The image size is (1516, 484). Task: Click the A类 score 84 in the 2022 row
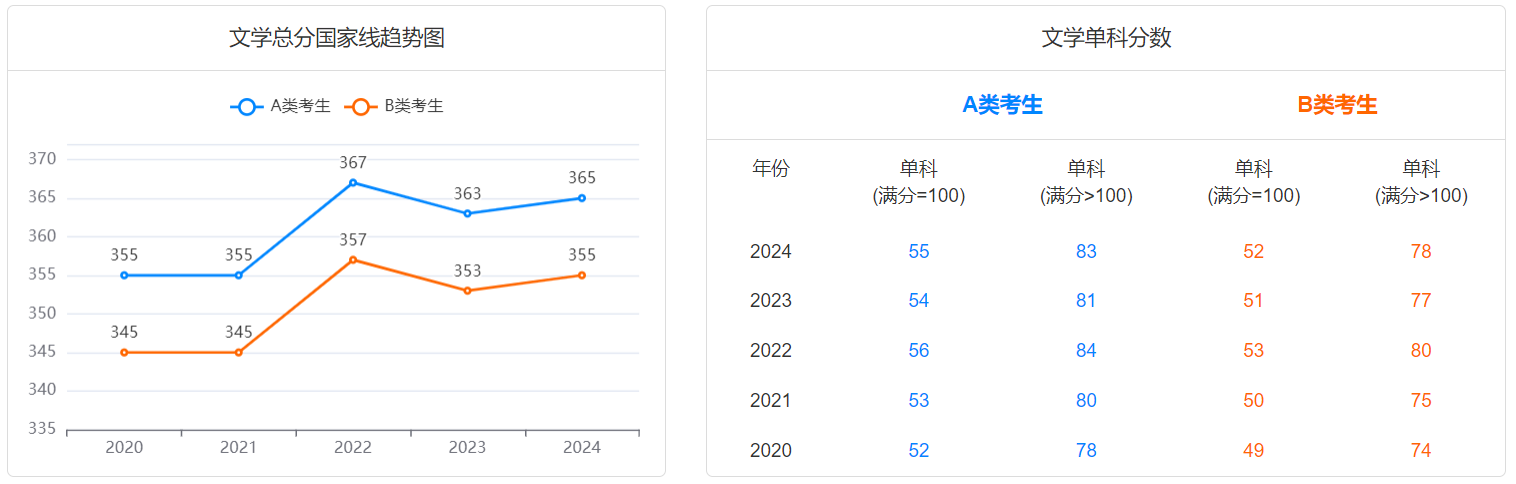(x=1086, y=351)
